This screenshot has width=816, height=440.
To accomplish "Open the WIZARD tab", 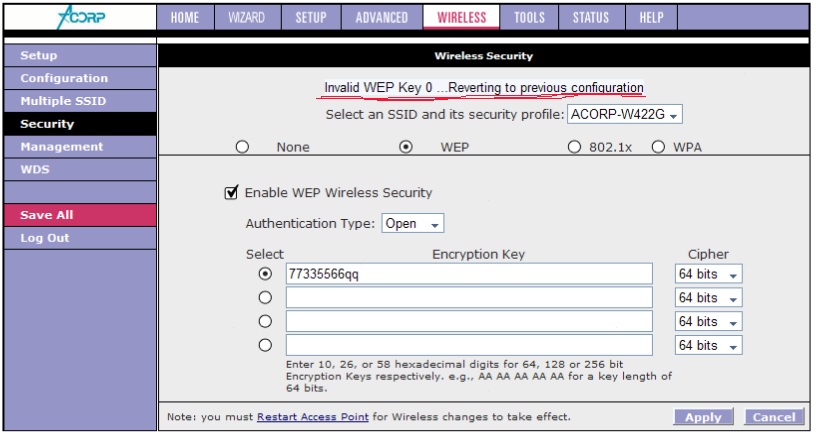I will pyautogui.click(x=245, y=17).
